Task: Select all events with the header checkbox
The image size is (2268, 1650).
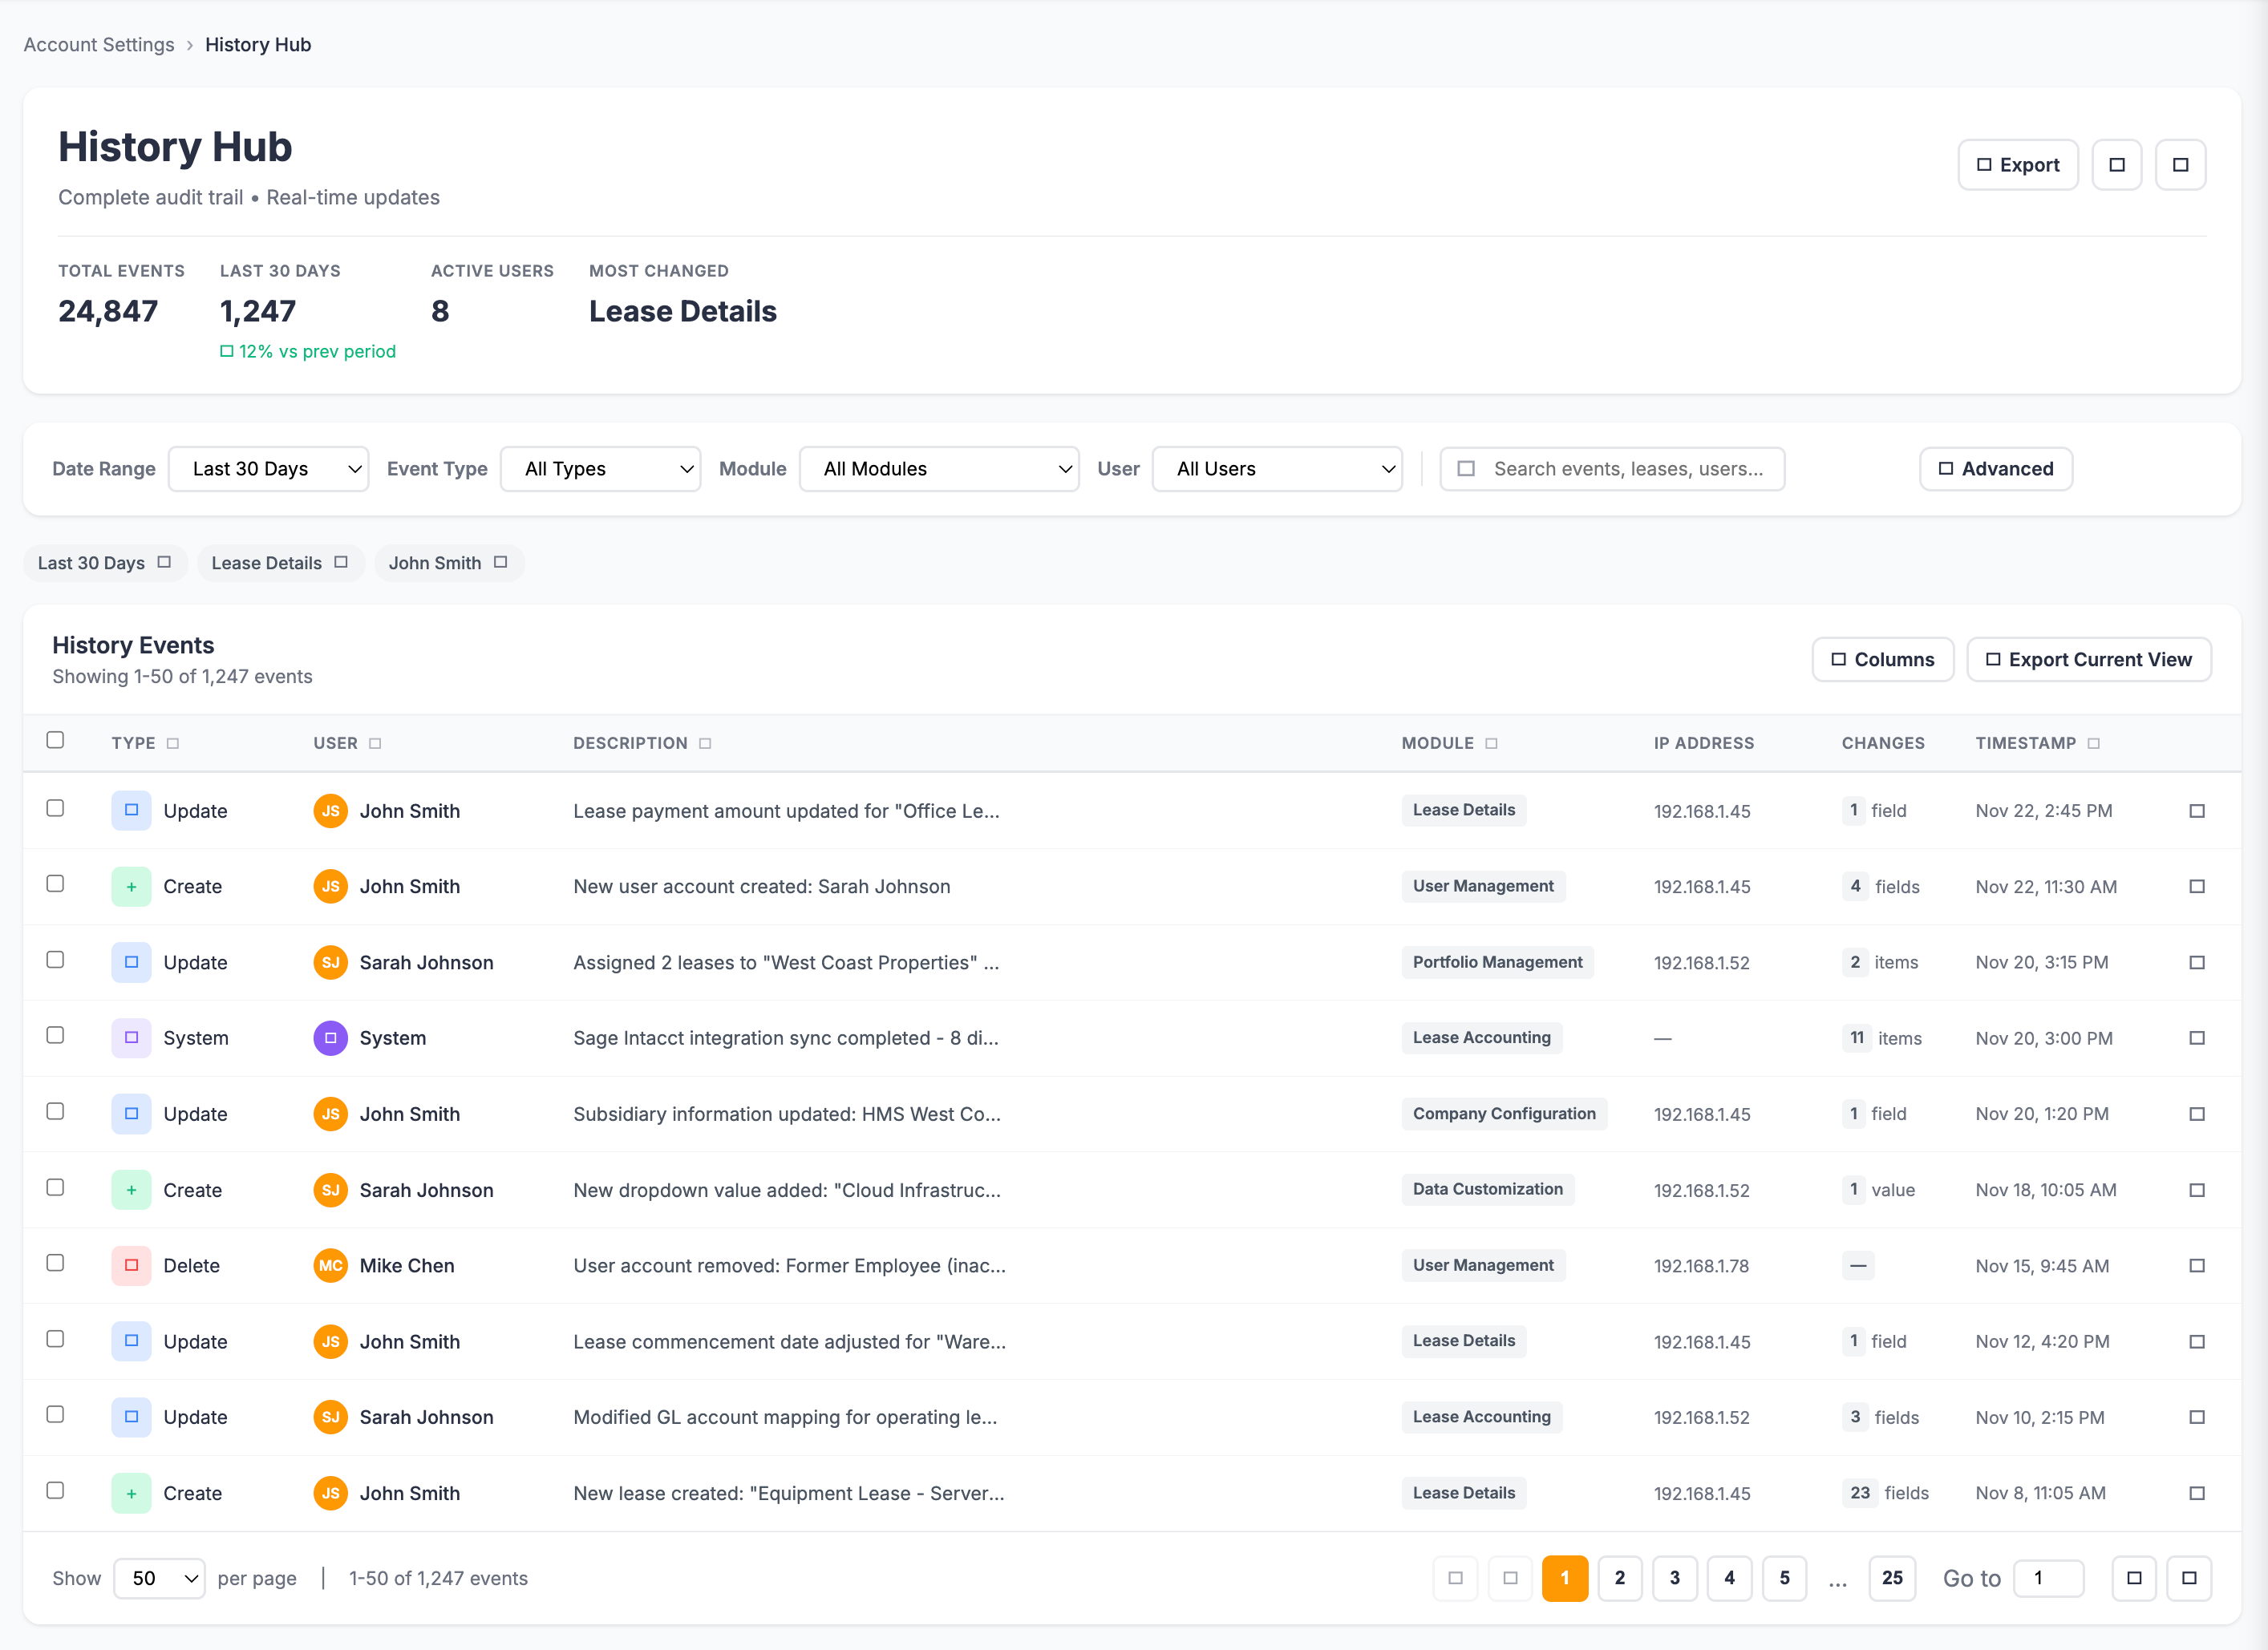Action: coord(55,740)
